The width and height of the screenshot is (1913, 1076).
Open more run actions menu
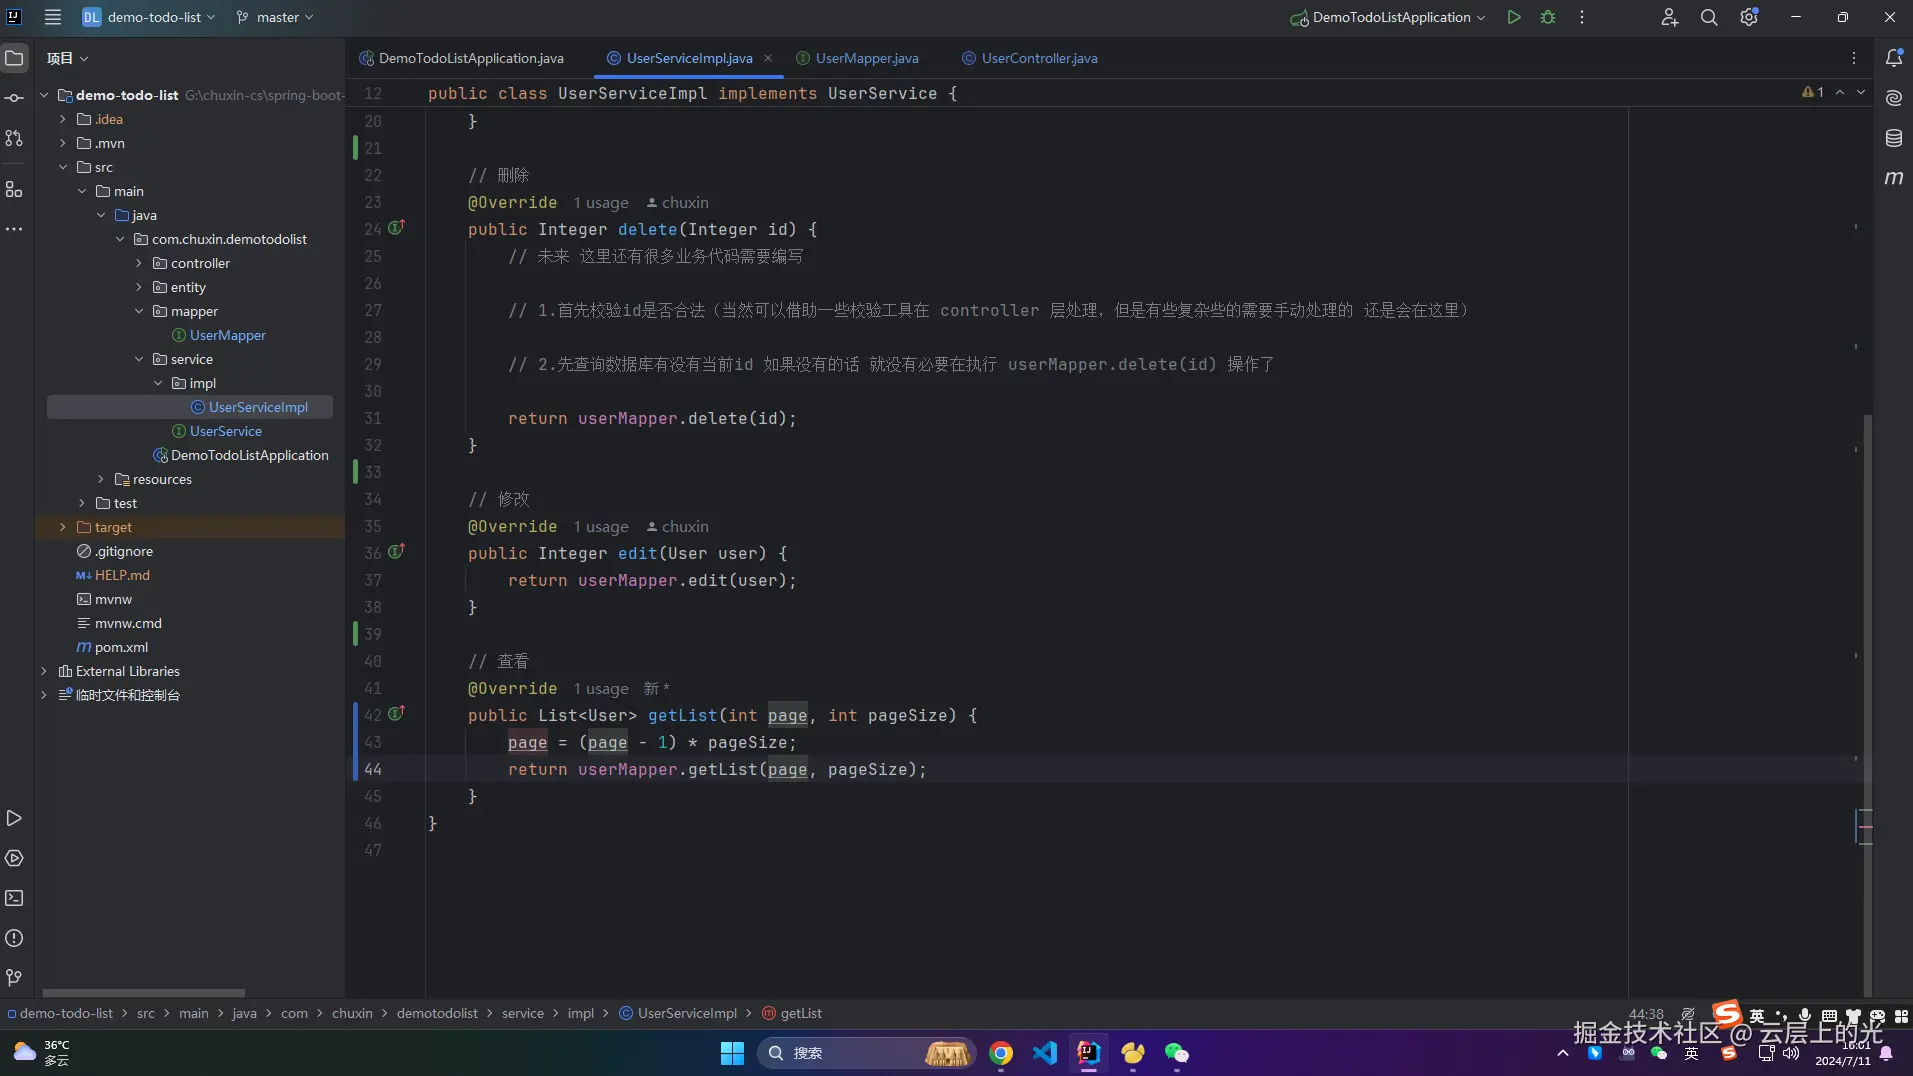(x=1582, y=17)
